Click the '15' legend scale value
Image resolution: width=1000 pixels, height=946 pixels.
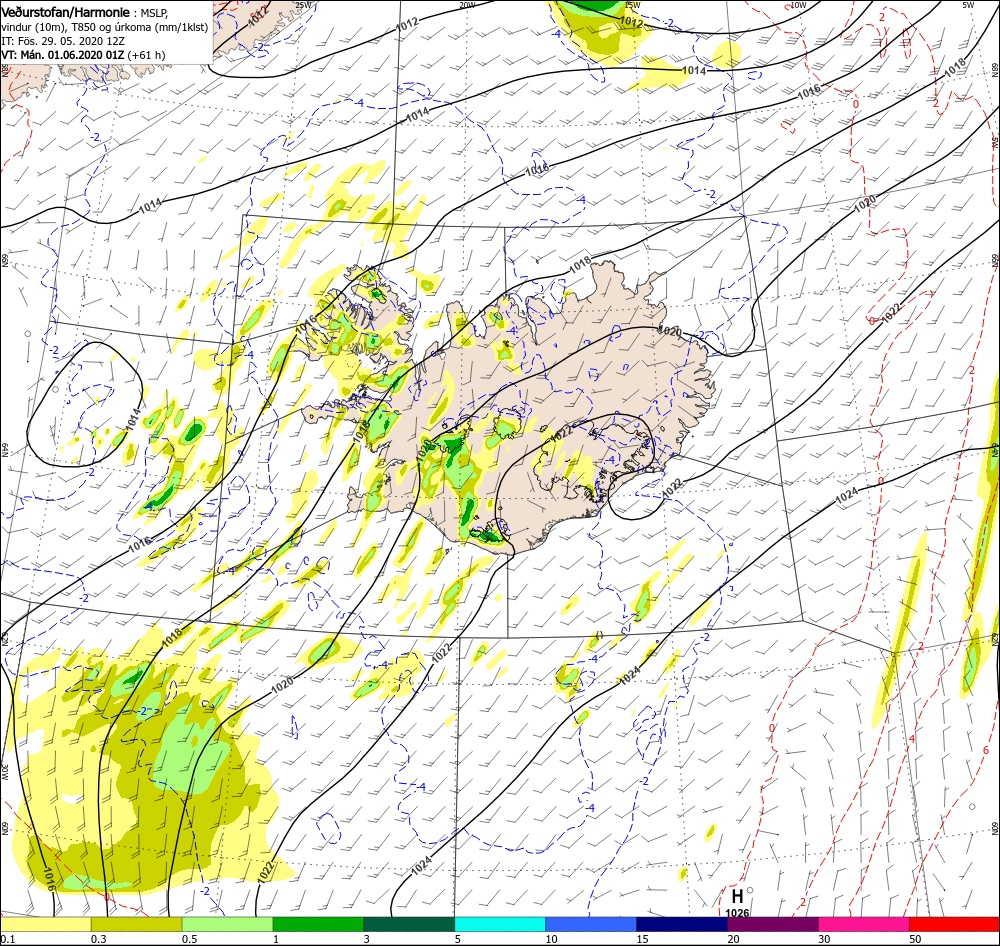(642, 939)
